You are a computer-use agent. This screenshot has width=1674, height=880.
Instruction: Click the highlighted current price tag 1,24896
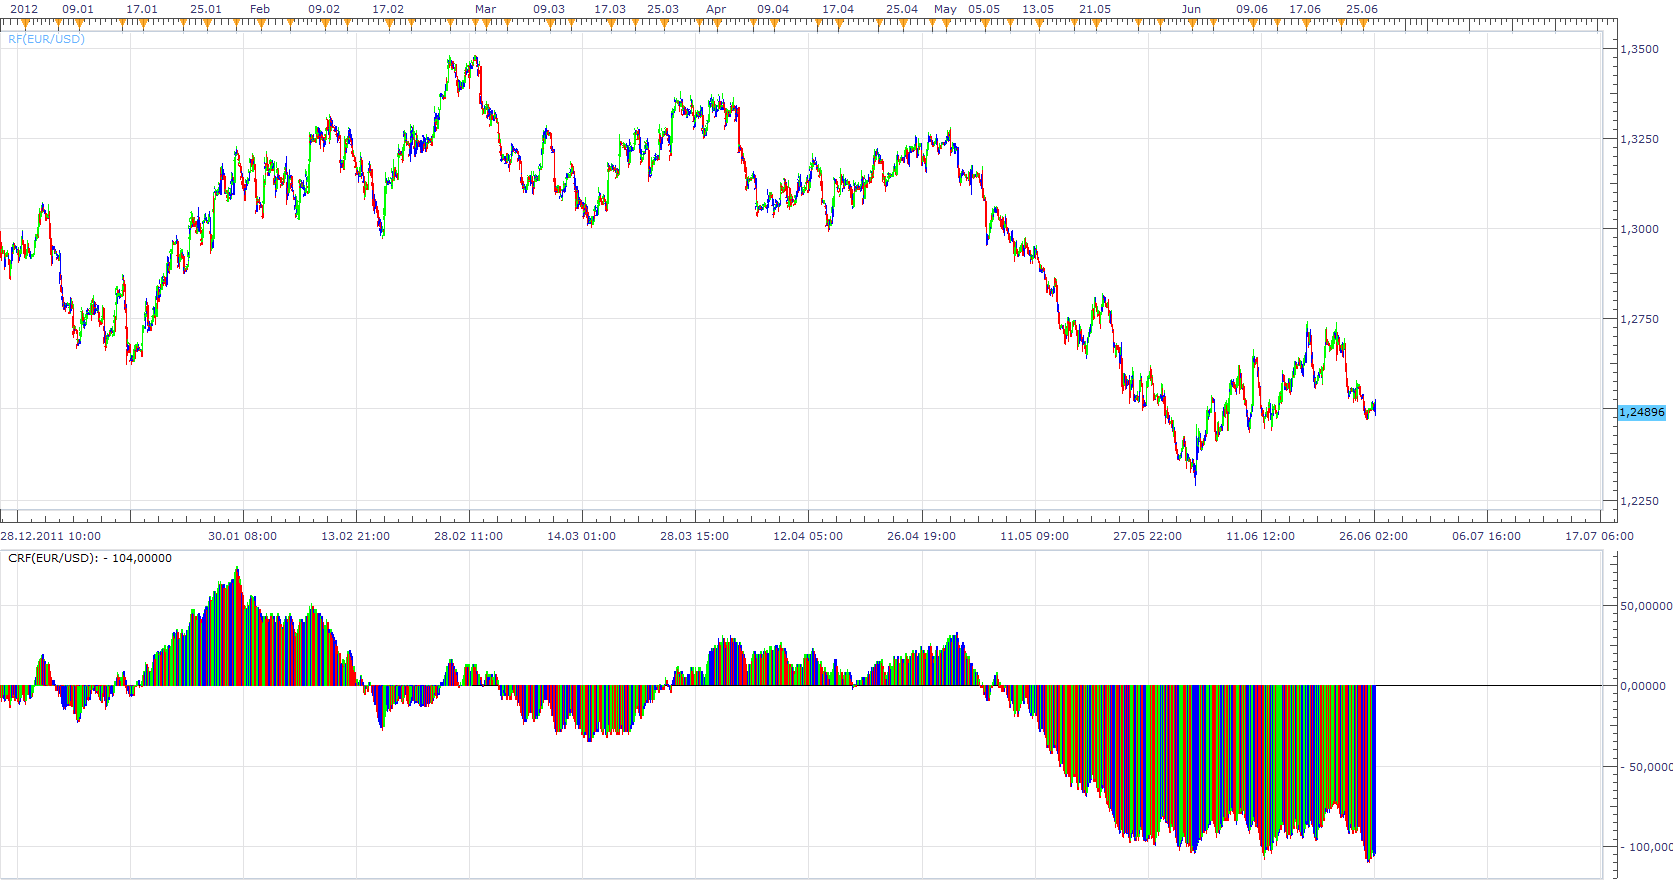click(1642, 412)
